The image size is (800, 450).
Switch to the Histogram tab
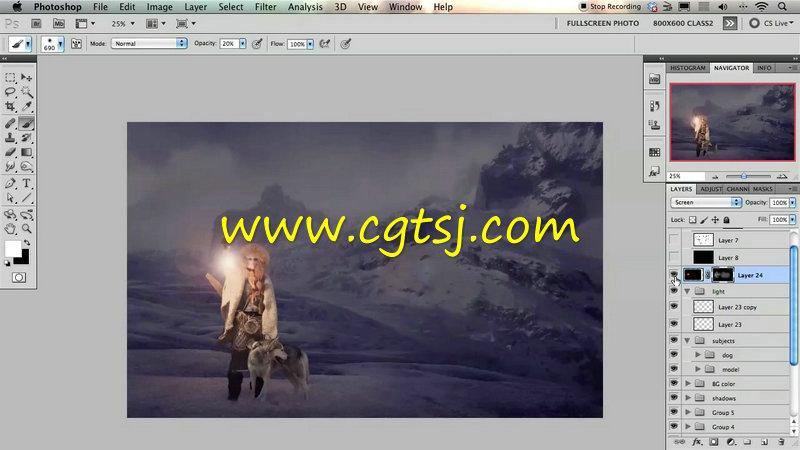(688, 68)
